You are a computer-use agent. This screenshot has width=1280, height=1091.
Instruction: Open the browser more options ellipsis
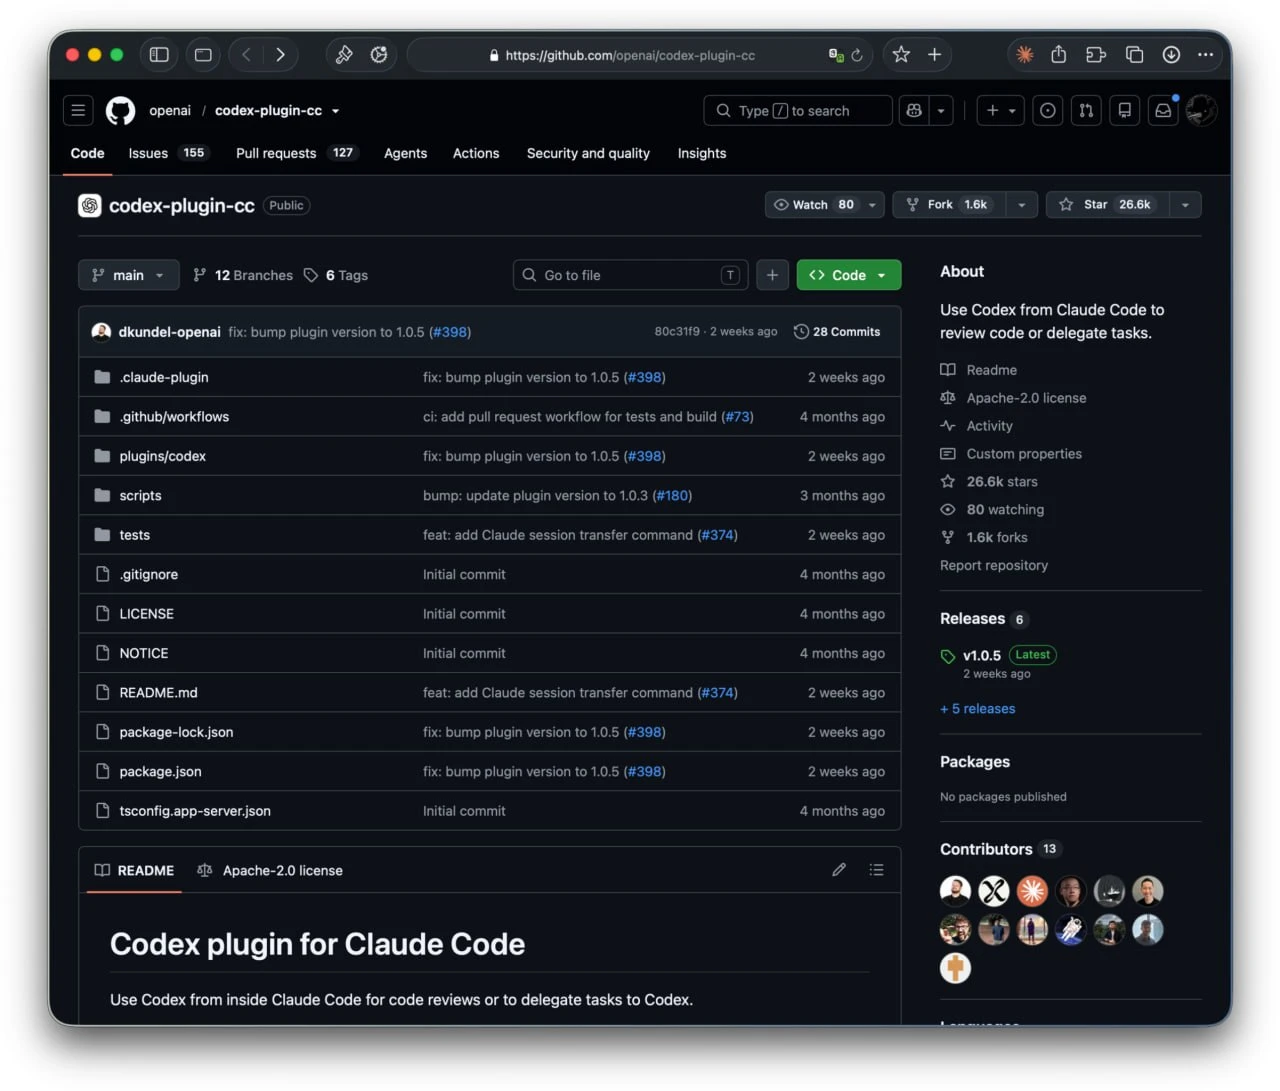[1206, 55]
